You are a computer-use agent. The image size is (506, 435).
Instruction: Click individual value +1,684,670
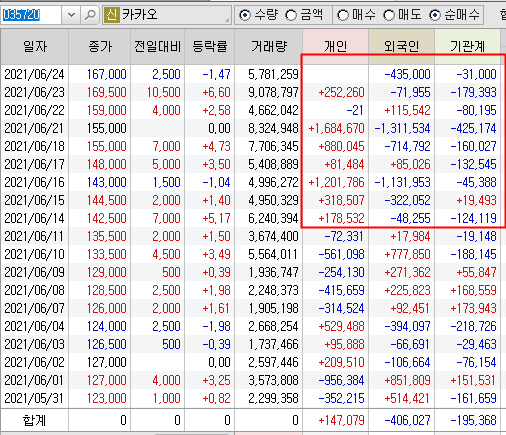point(336,128)
